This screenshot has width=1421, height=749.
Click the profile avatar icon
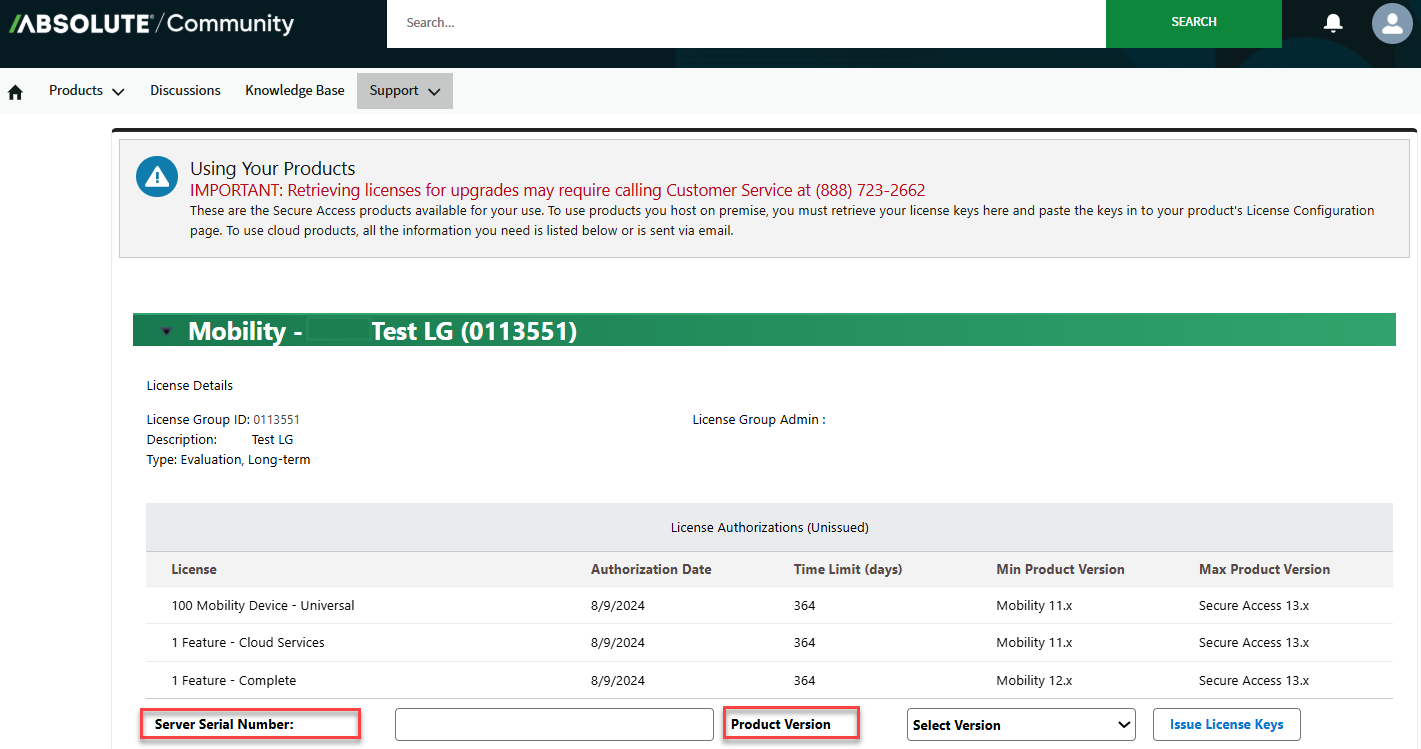pos(1392,23)
